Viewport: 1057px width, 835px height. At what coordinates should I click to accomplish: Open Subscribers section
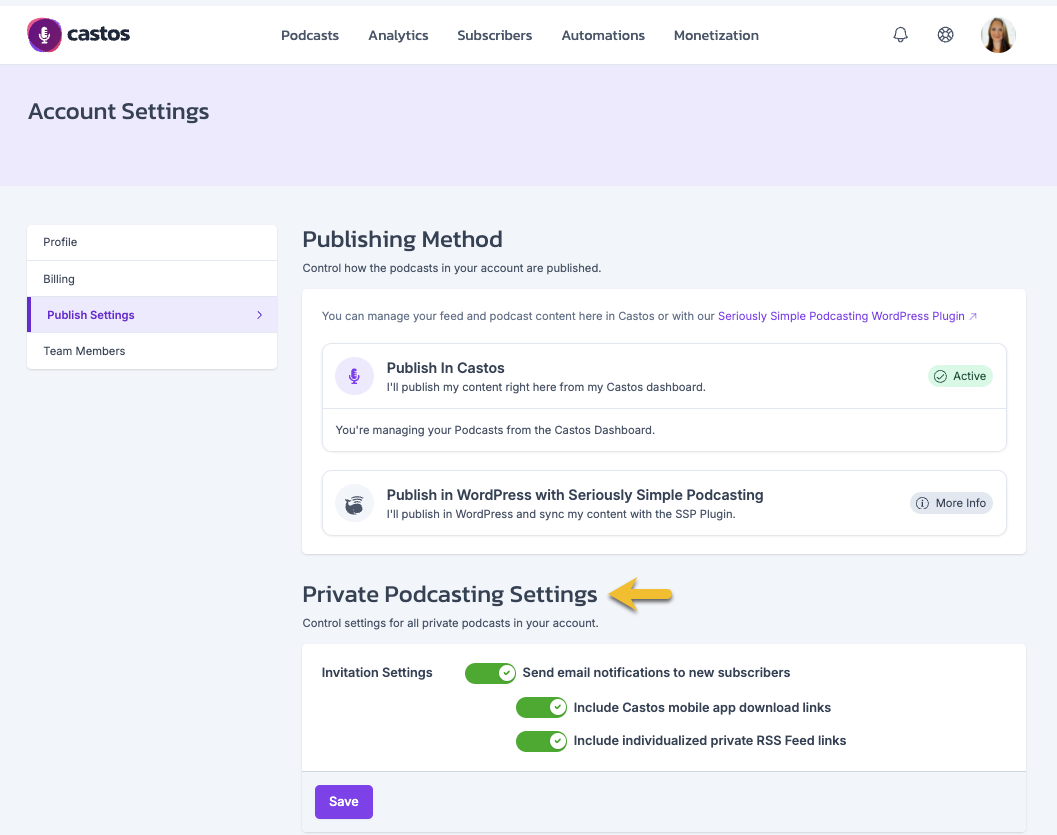[494, 35]
